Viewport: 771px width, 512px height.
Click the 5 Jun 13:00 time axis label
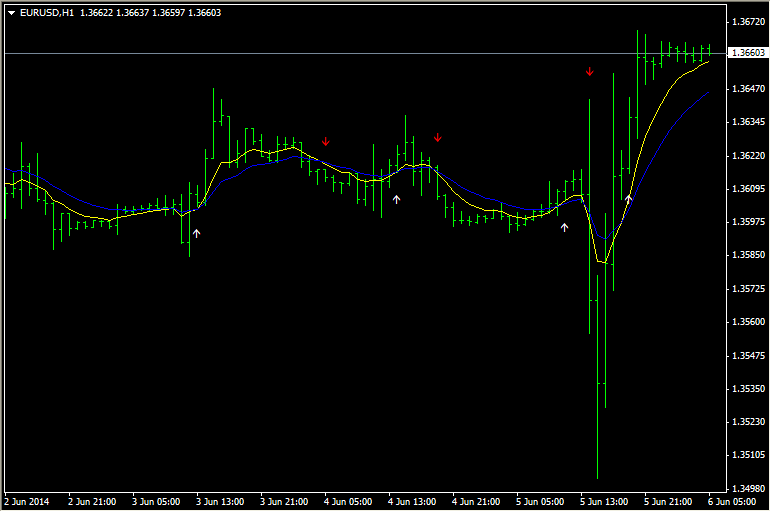point(604,502)
